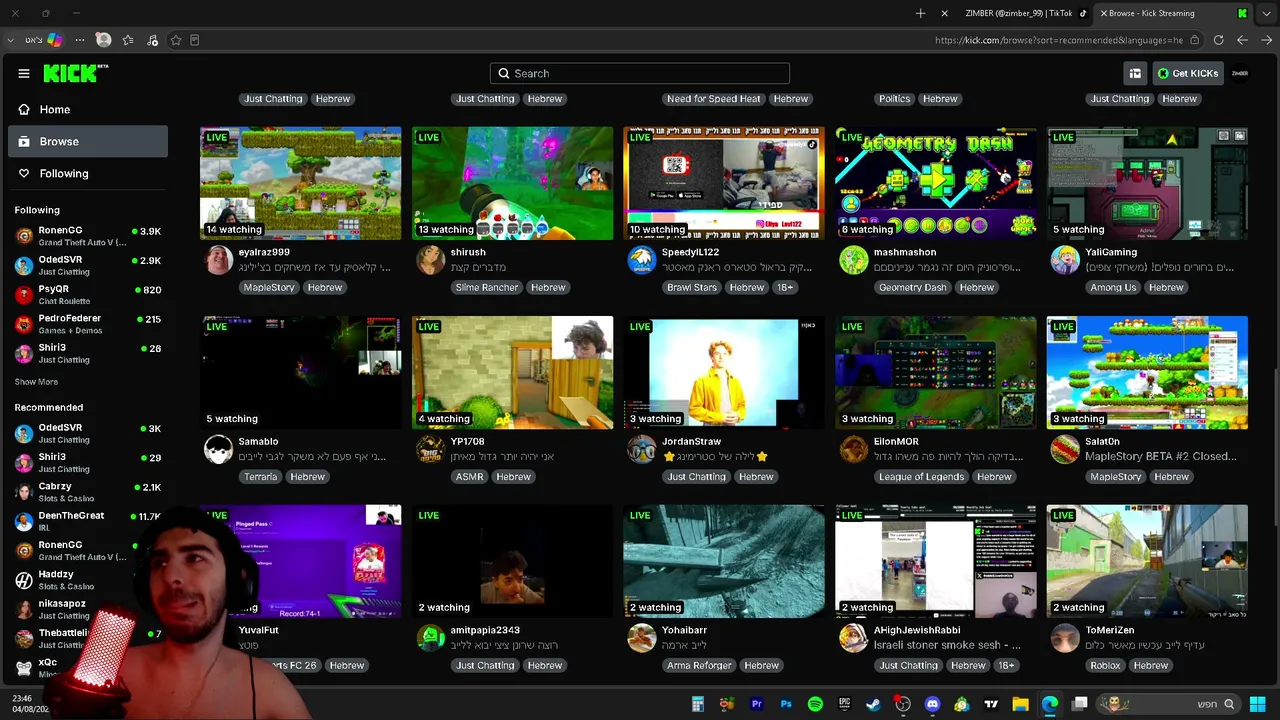This screenshot has height=720, width=1280.
Task: Go to Home in the Kick sidebar
Action: click(88, 109)
